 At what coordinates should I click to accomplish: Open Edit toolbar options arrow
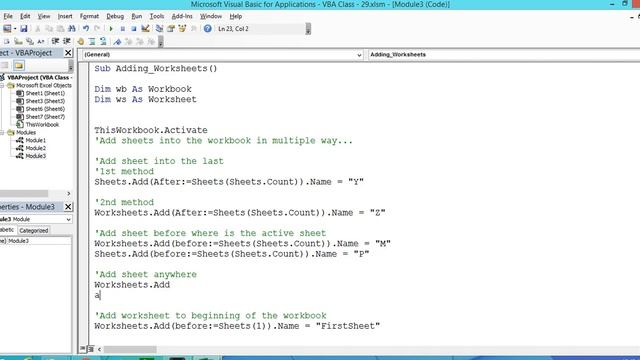tap(161, 42)
